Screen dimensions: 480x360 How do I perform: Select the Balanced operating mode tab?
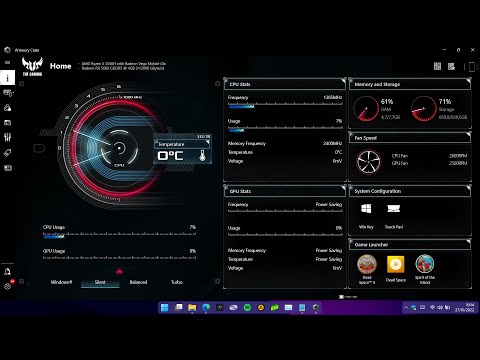(x=138, y=282)
